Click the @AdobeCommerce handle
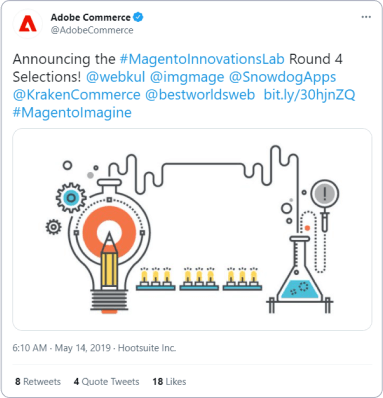383x398 pixels. tap(92, 30)
